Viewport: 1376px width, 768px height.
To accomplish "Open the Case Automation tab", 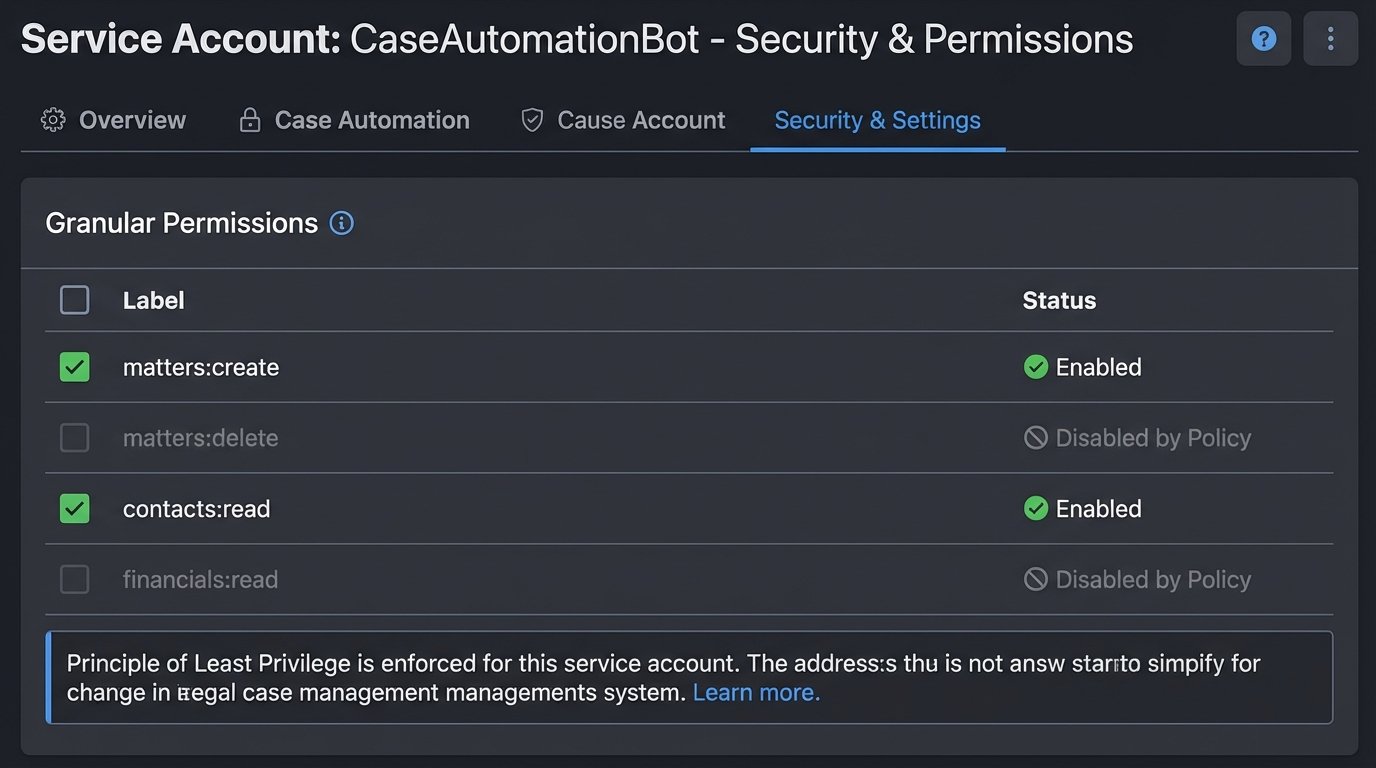I will tap(372, 119).
